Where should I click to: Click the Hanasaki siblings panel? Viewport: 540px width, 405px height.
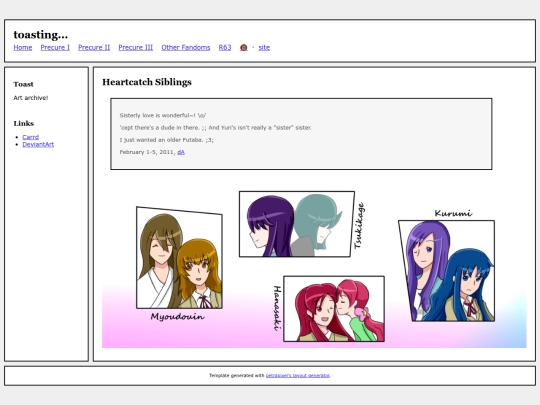click(334, 309)
